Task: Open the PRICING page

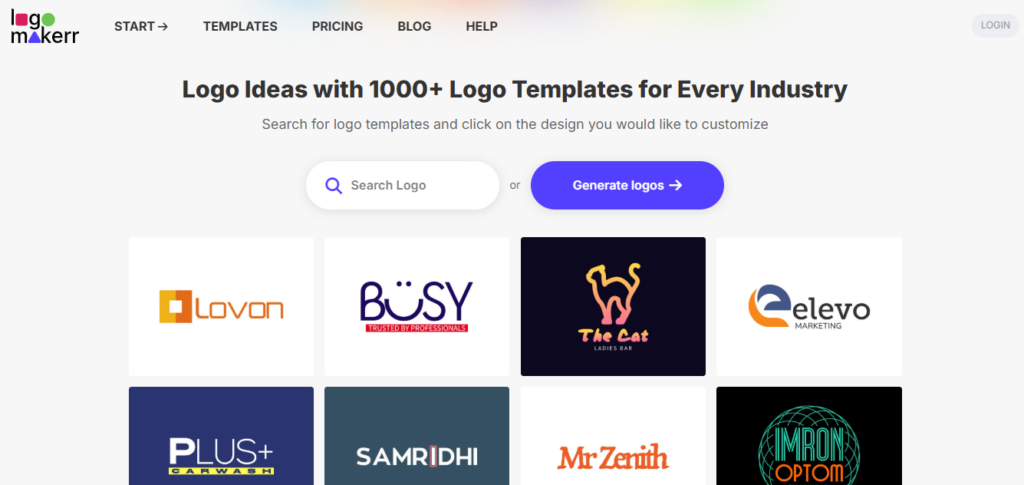Action: point(338,27)
